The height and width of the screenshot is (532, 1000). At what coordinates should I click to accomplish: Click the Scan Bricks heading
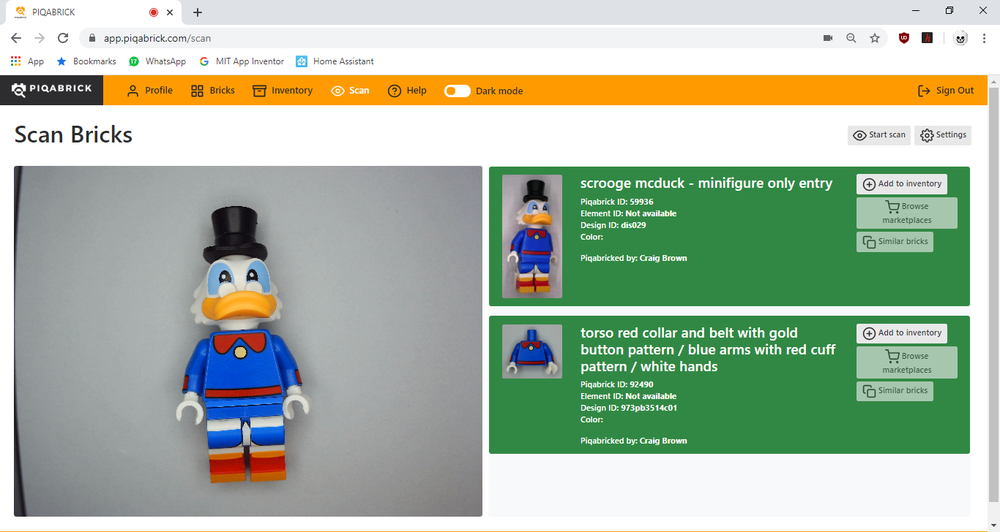(x=73, y=135)
